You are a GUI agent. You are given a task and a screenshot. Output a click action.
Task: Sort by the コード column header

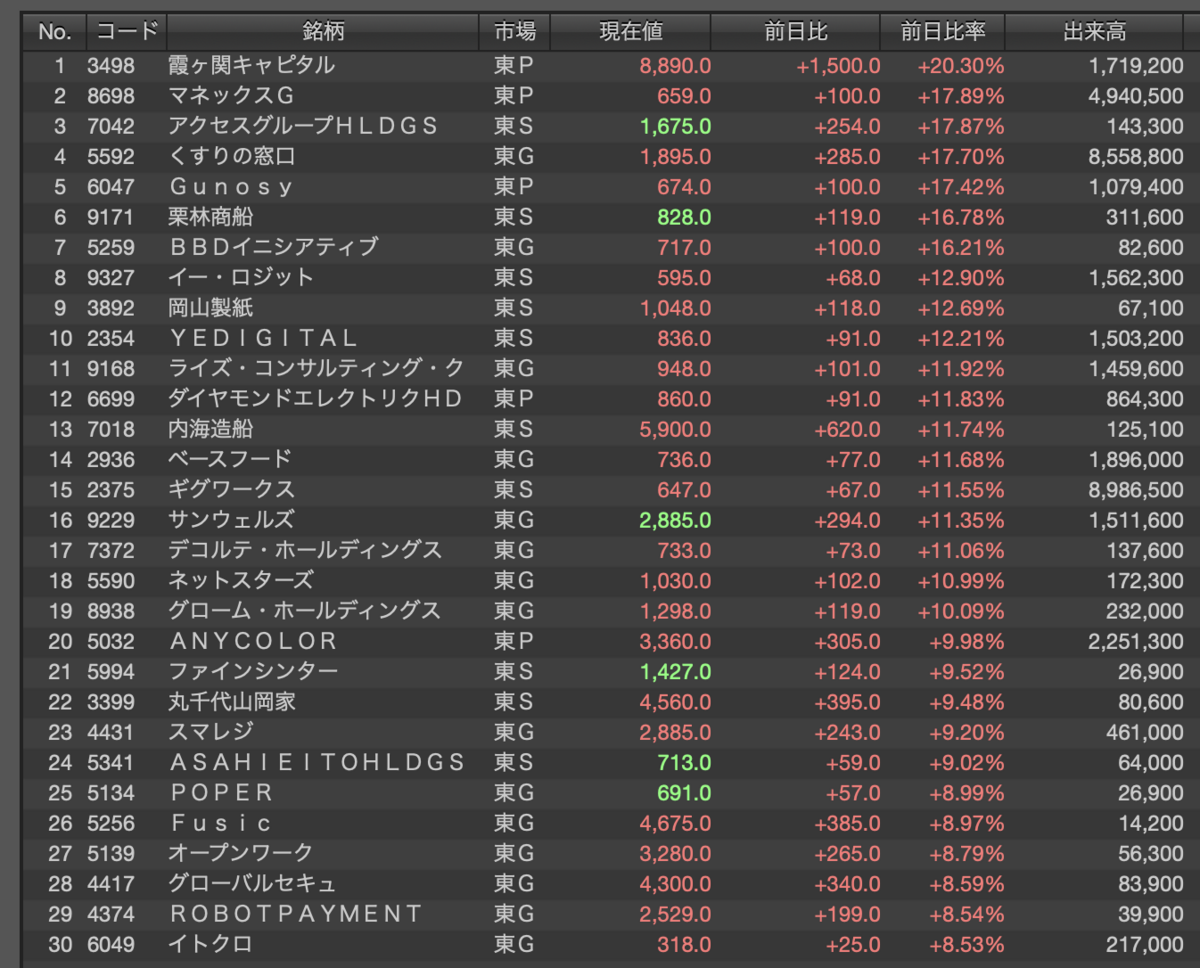(127, 32)
